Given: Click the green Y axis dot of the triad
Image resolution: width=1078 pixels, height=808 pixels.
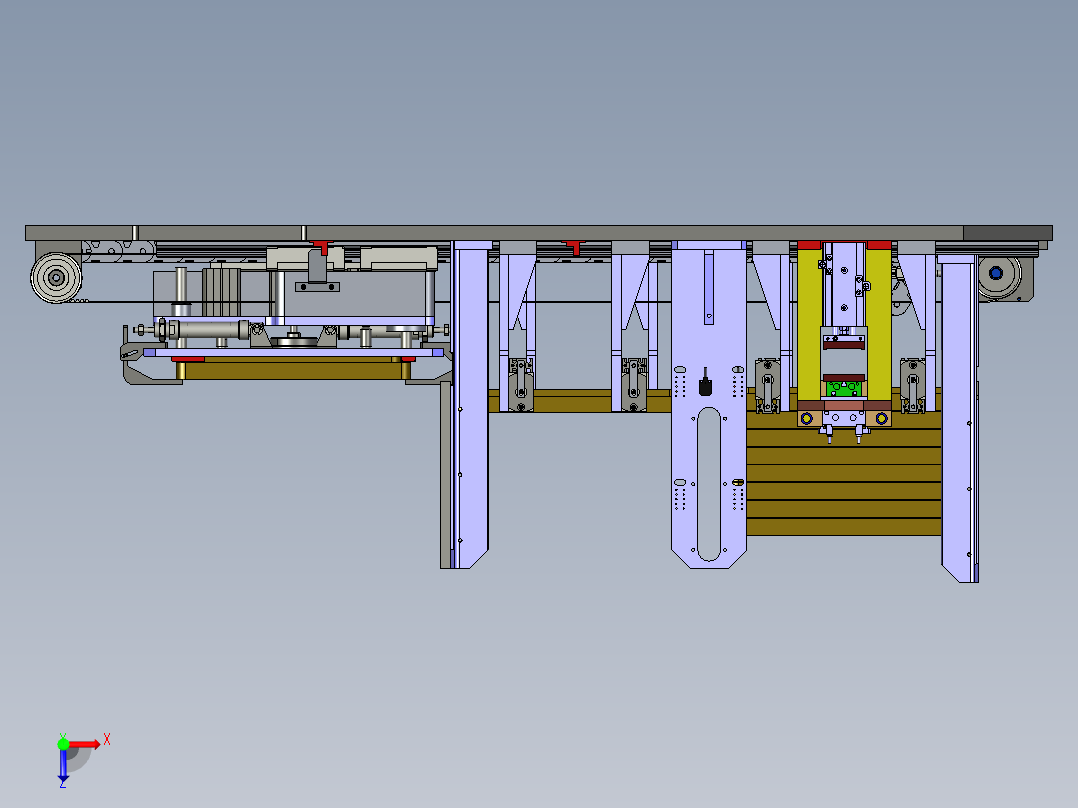Looking at the screenshot, I should pyautogui.click(x=63, y=744).
